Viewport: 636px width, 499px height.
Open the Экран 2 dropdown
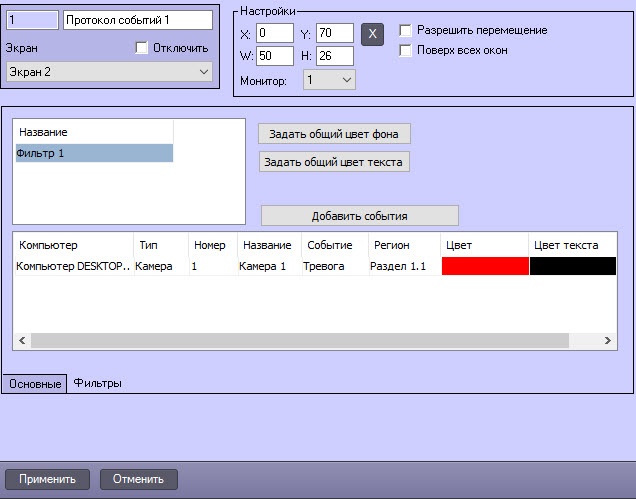click(109, 72)
